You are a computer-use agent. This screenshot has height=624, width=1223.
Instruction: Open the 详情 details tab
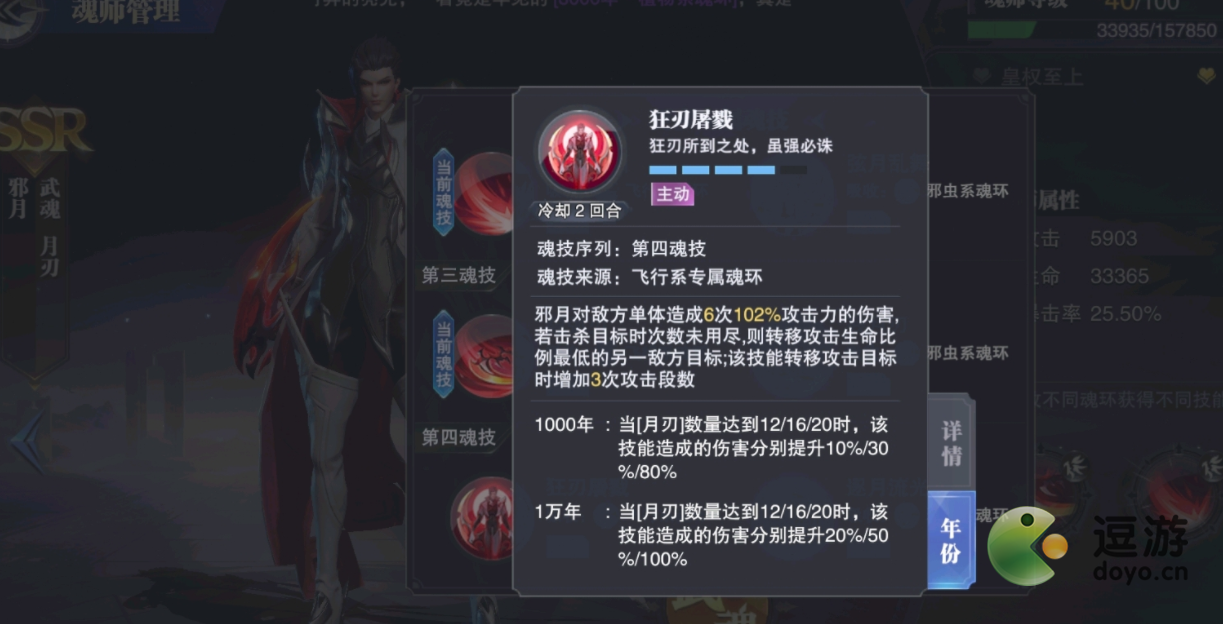coord(950,444)
